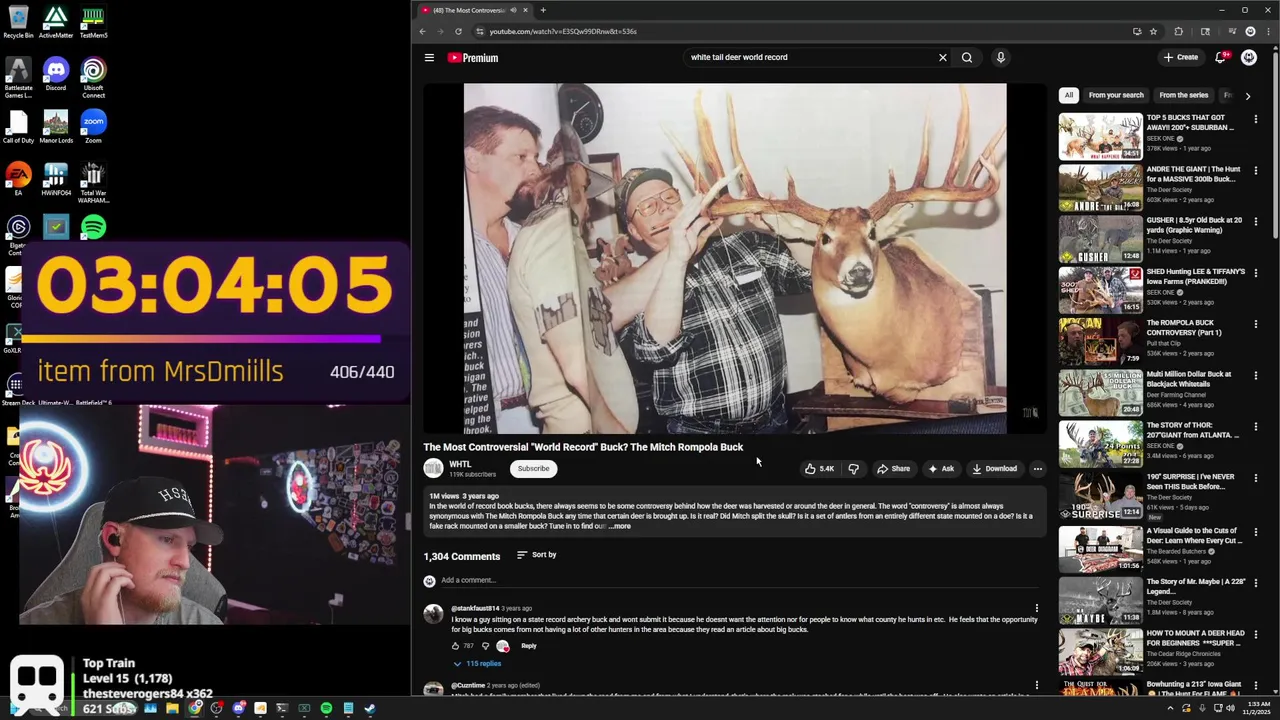Screen dimensions: 1280x720
Task: Open EA app desktop shortcut
Action: click(18, 180)
